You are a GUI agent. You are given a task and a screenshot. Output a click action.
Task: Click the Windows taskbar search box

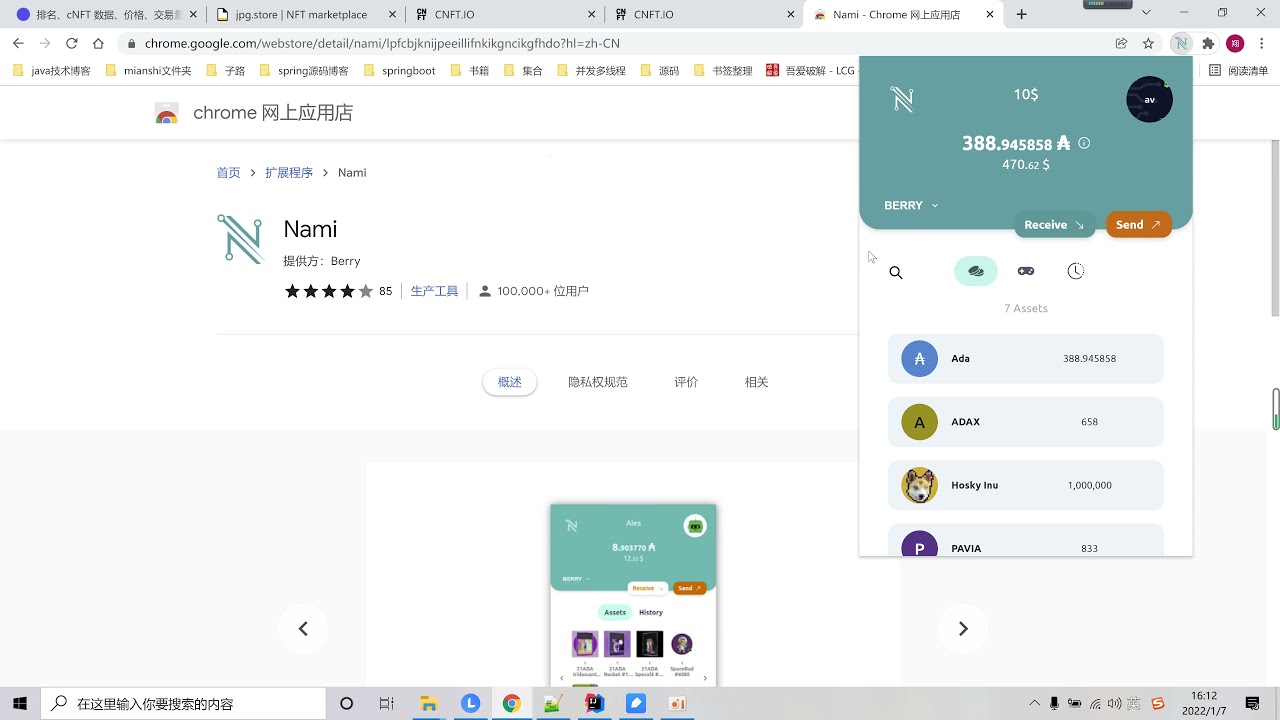coord(185,703)
